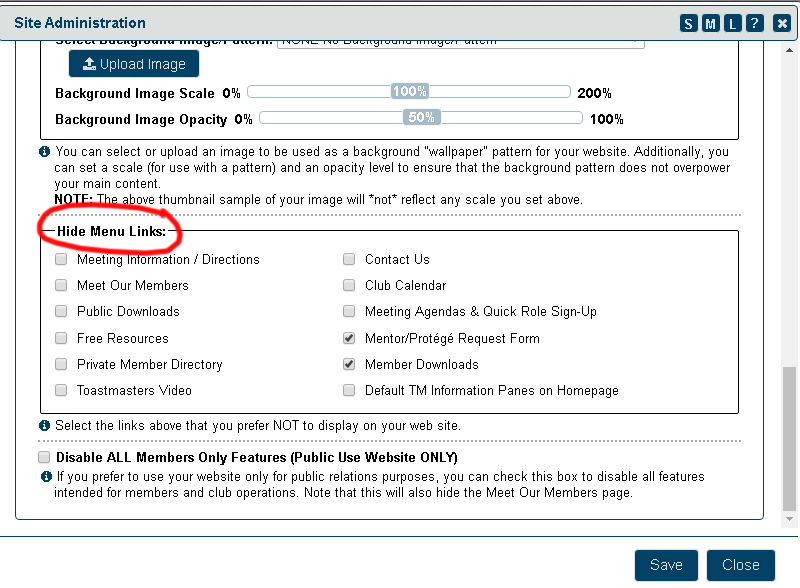Set dialog size to Medium (M)
Image resolution: width=800 pixels, height=588 pixels.
click(x=710, y=23)
